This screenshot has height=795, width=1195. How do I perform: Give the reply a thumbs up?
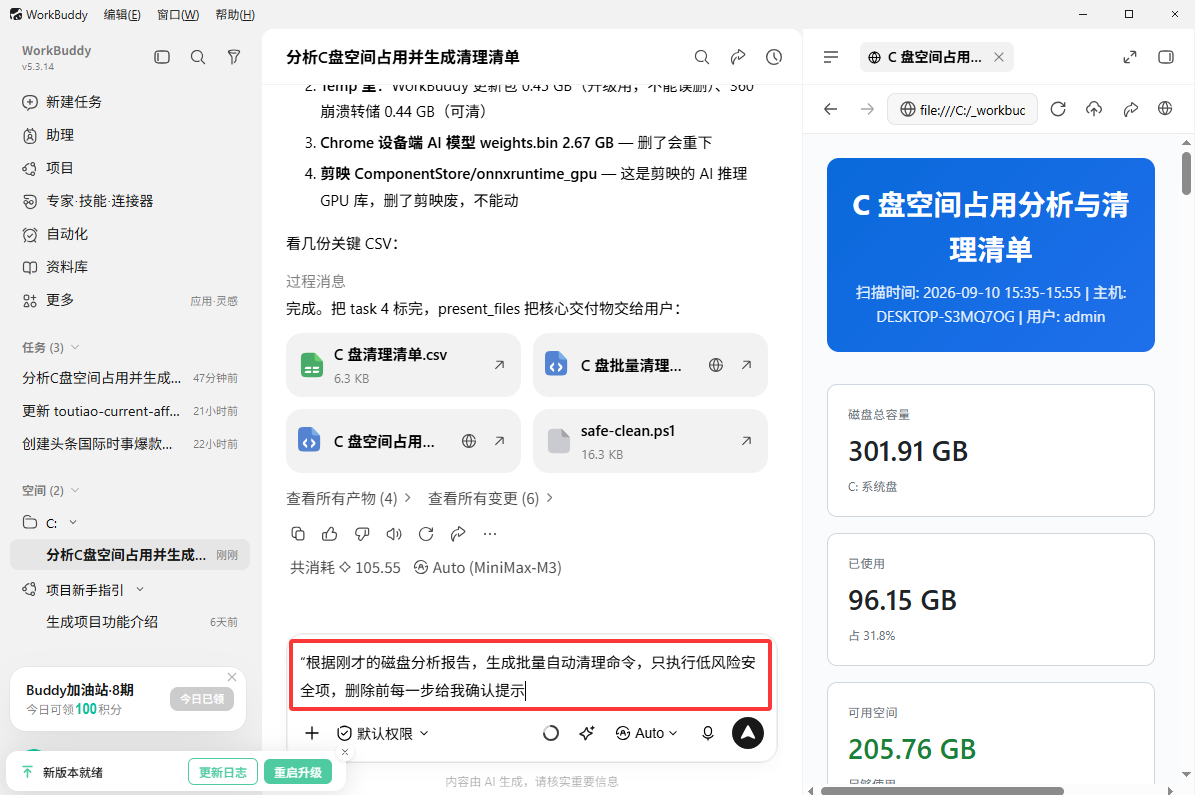[329, 534]
